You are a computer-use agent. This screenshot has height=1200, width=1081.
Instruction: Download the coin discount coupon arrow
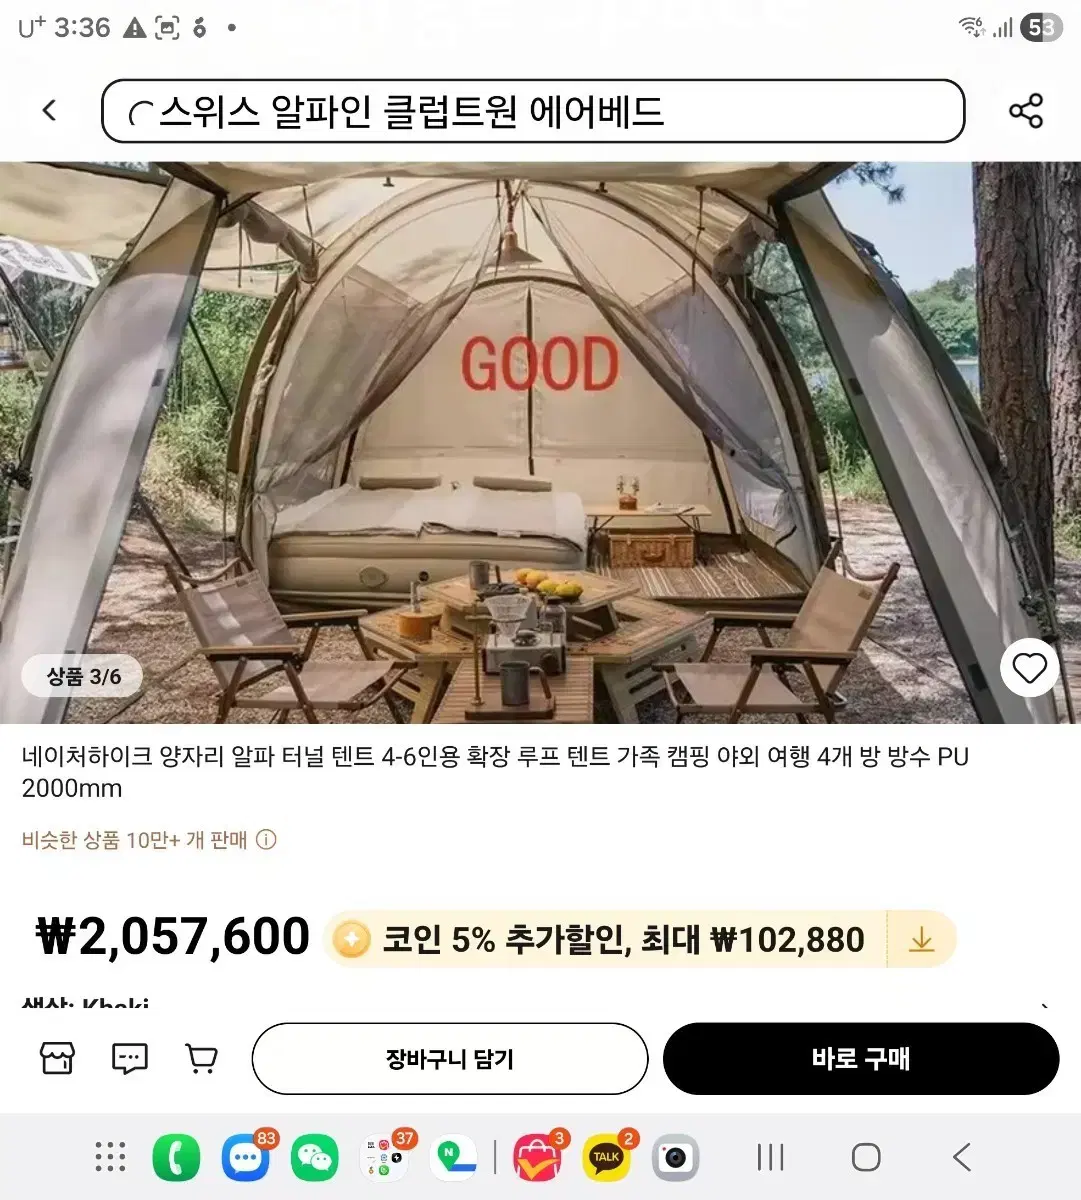pos(921,939)
